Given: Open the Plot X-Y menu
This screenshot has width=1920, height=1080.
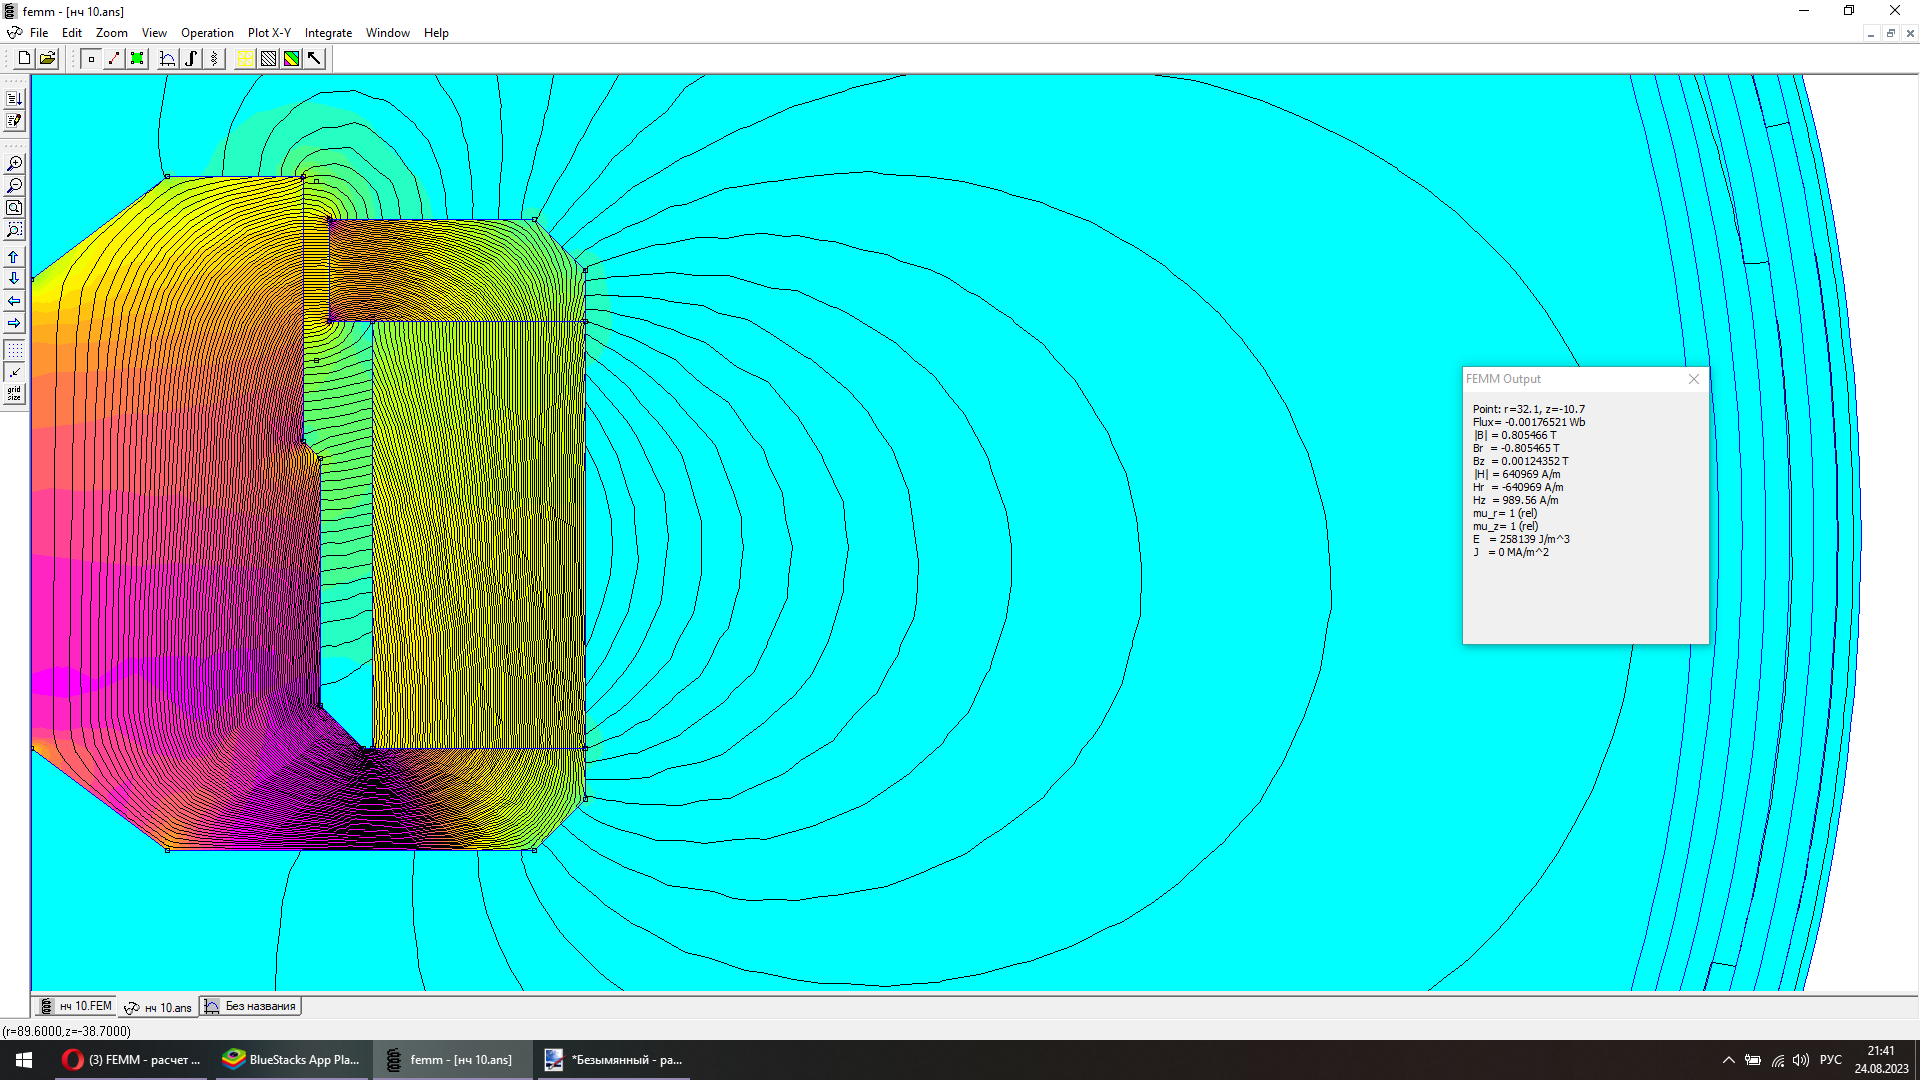Looking at the screenshot, I should pos(269,33).
